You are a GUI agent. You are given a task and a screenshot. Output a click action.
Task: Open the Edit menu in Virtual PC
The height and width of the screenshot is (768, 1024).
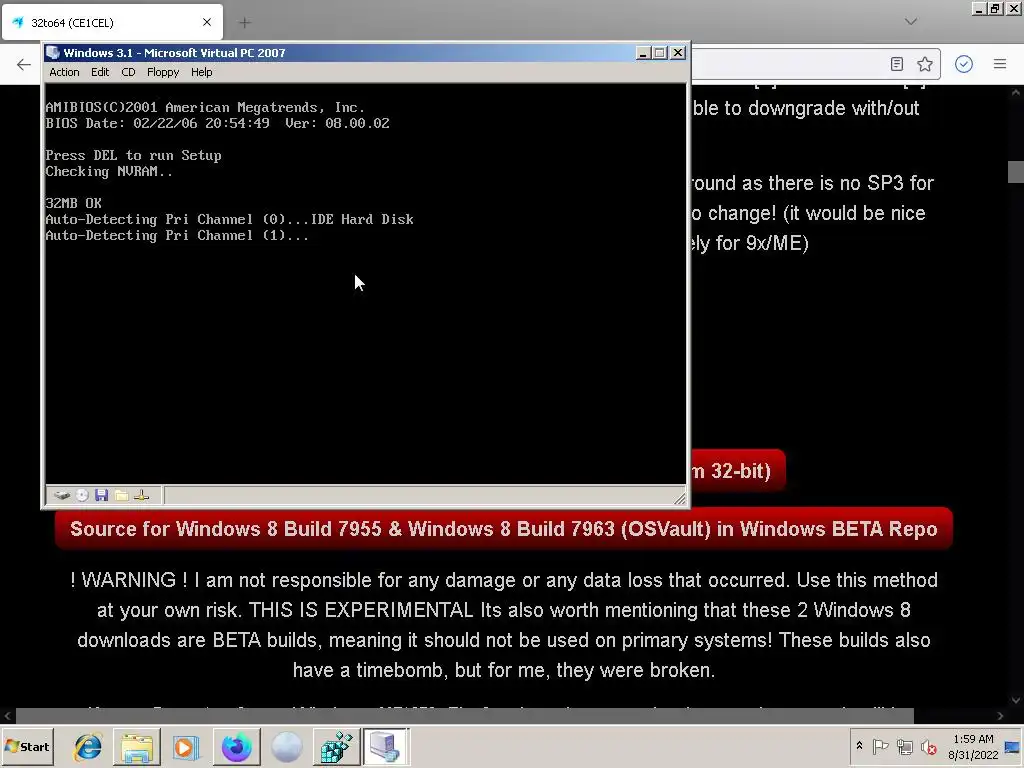point(100,72)
